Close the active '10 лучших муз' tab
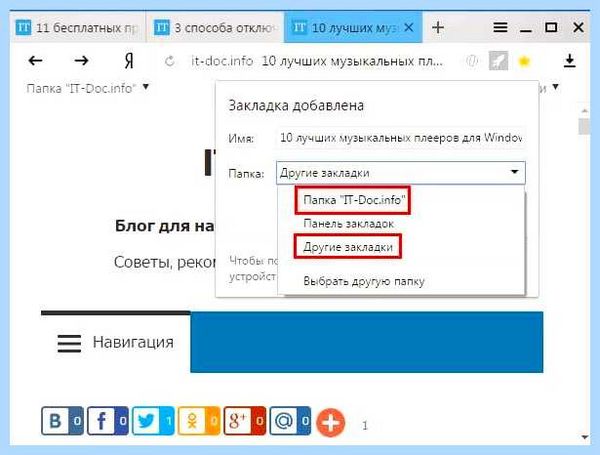The width and height of the screenshot is (600, 455). pyautogui.click(x=409, y=28)
